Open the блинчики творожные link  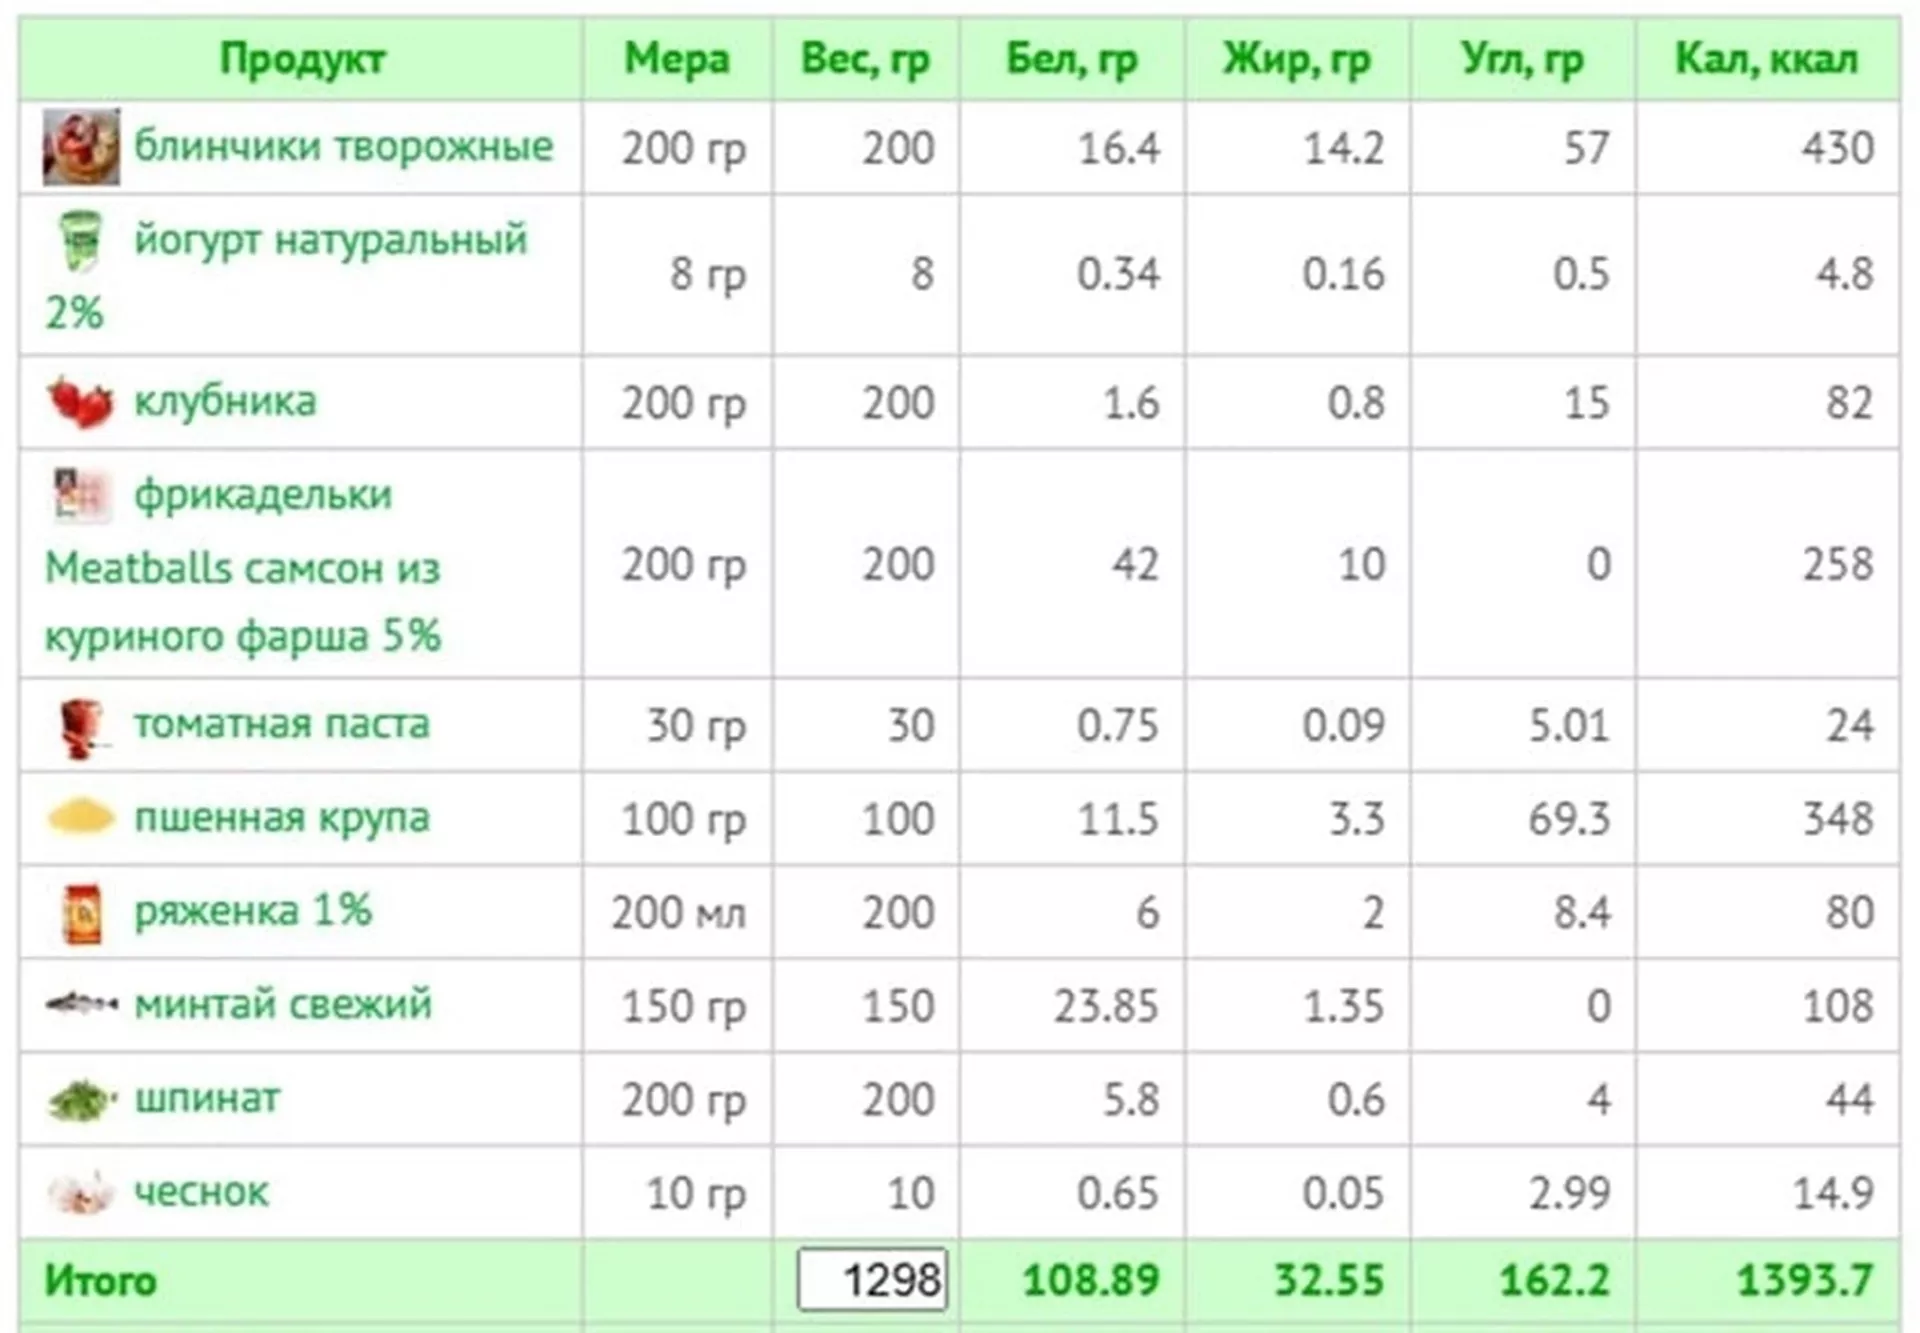pos(343,146)
